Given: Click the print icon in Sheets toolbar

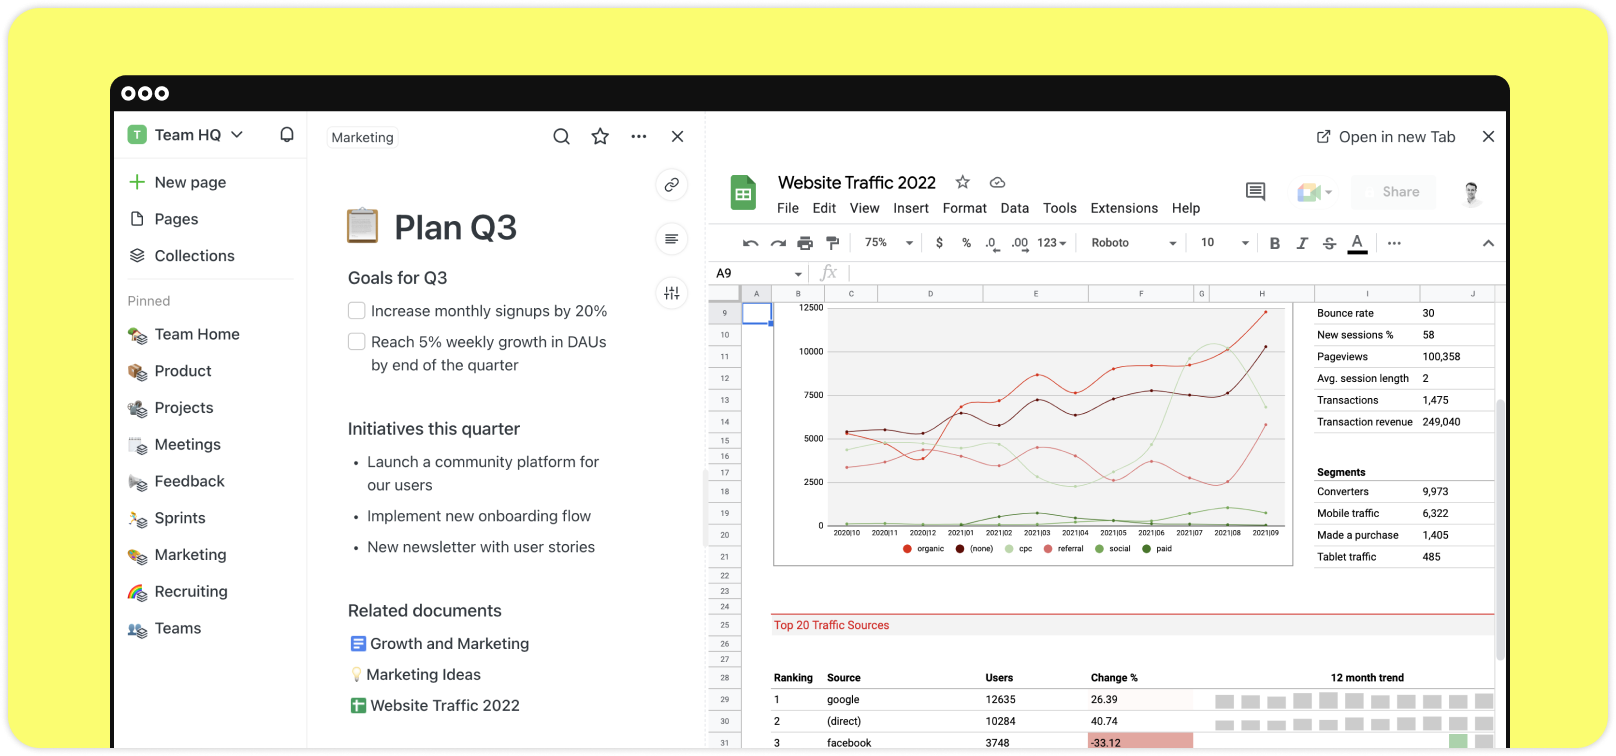Looking at the screenshot, I should tap(805, 243).
